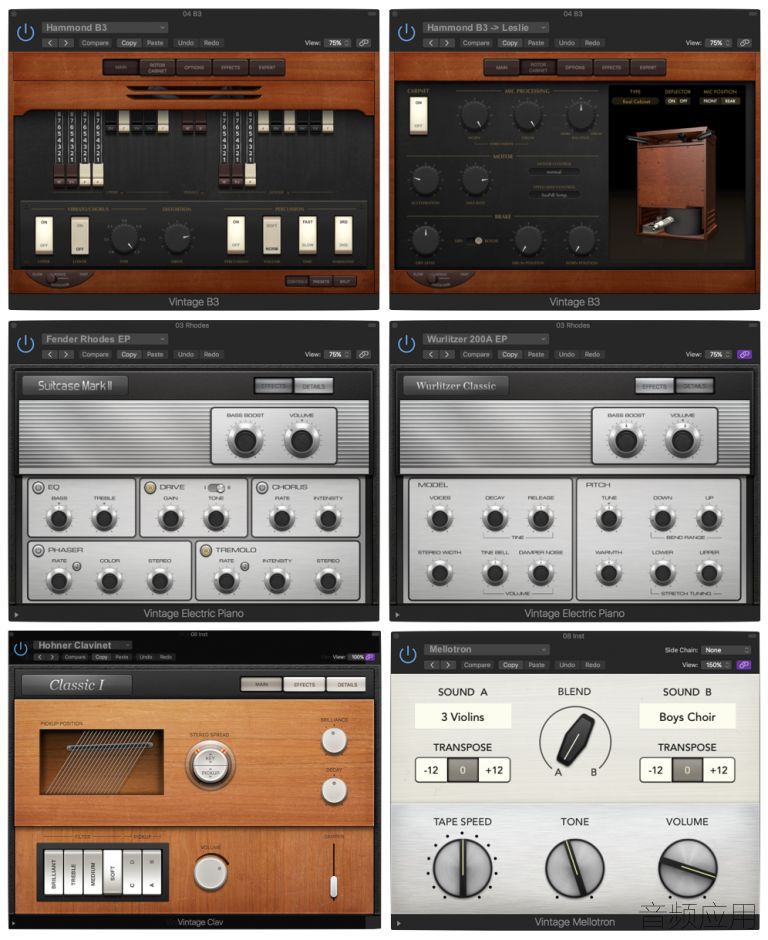Open Suitcase Mark II model selector
Viewport: 768px width, 940px height.
(75, 385)
